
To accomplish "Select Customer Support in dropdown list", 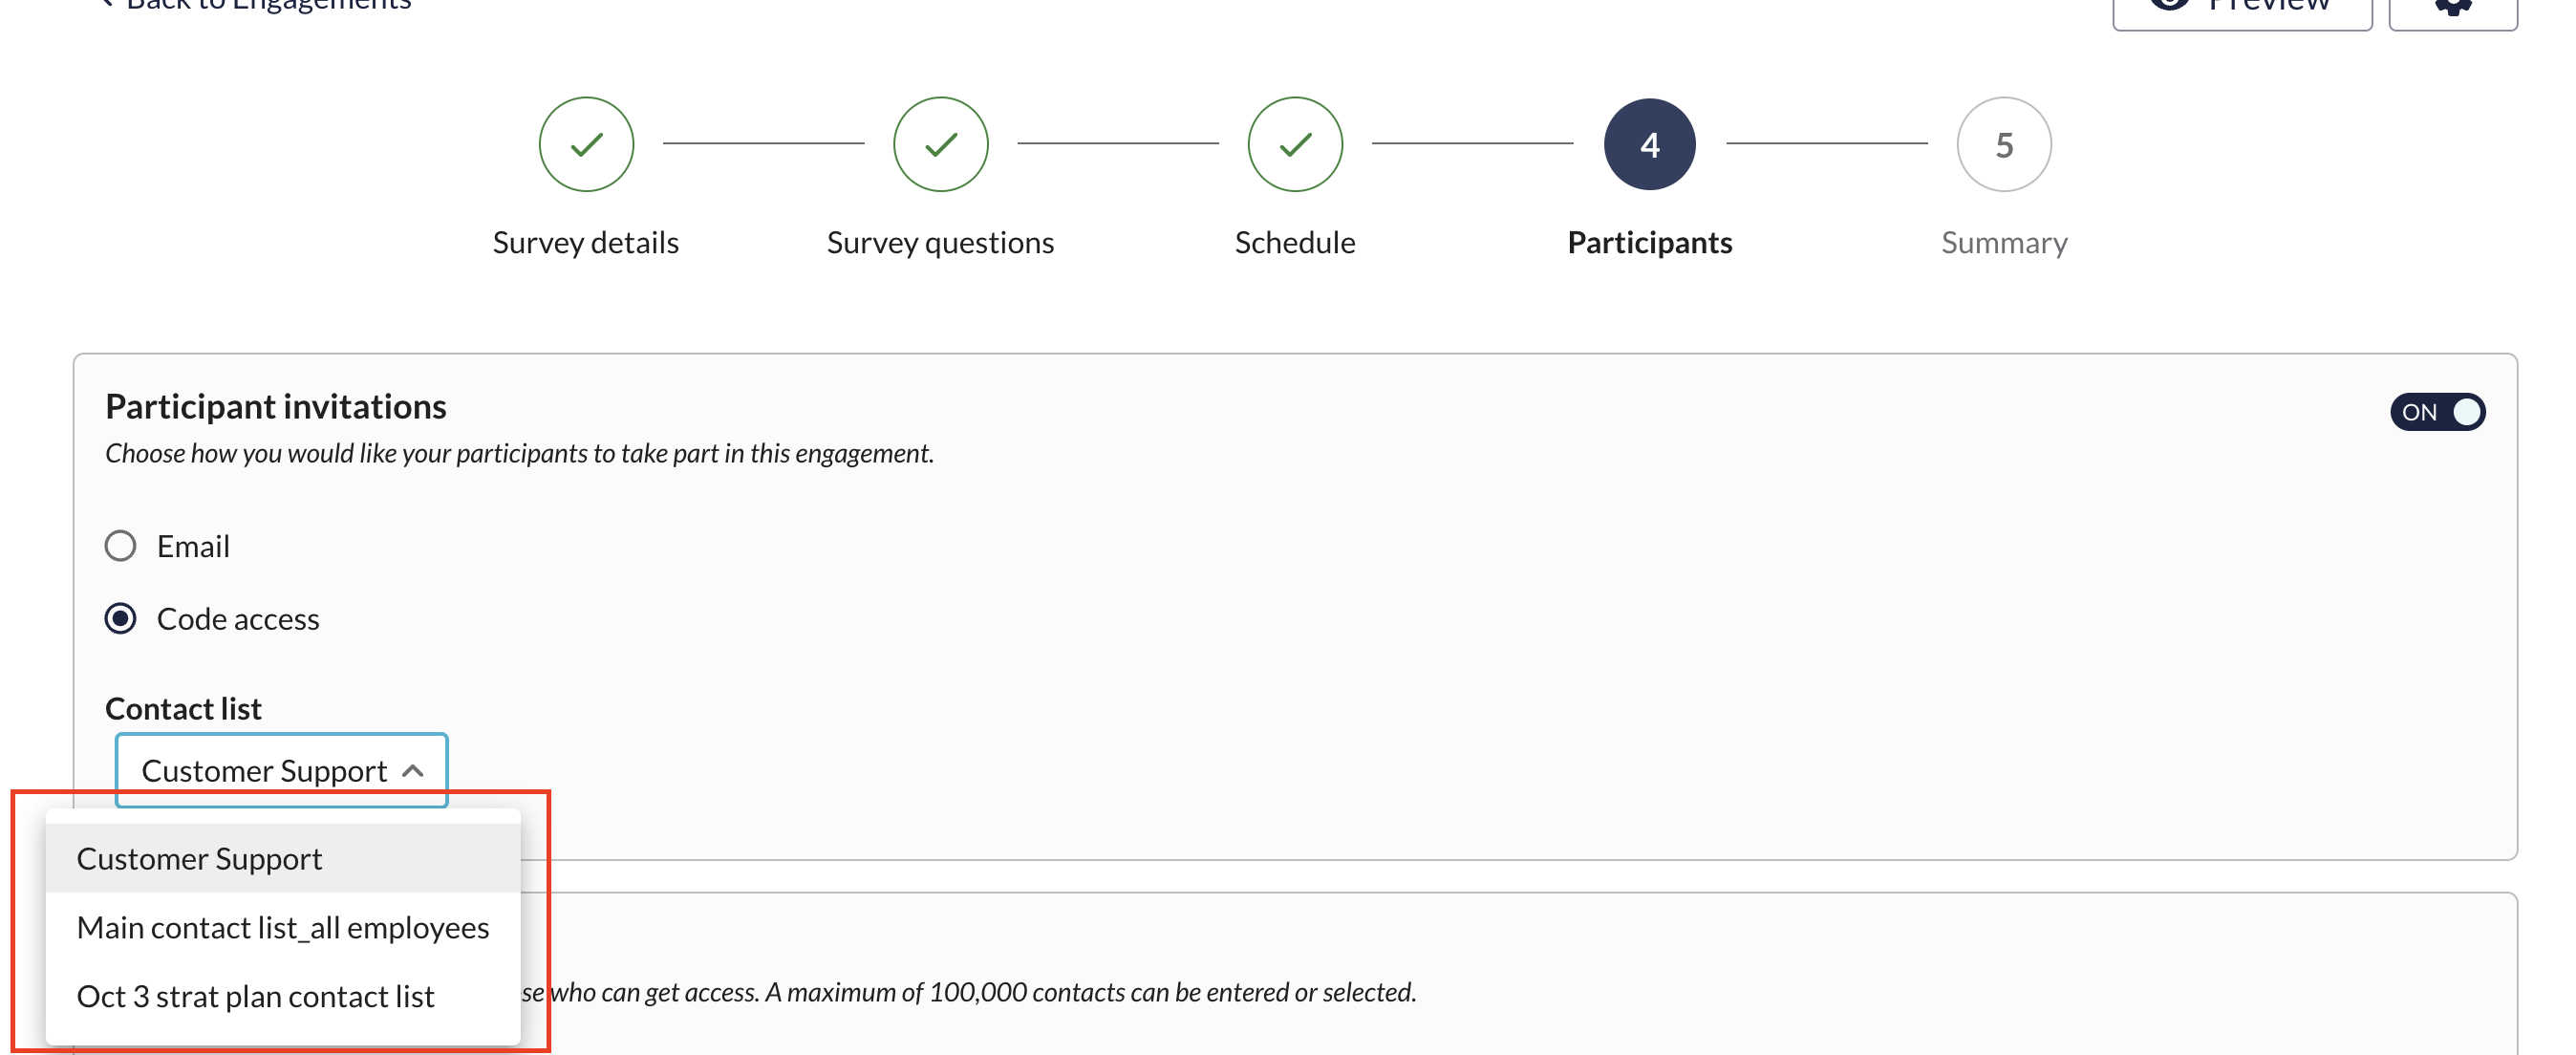I will coord(200,859).
